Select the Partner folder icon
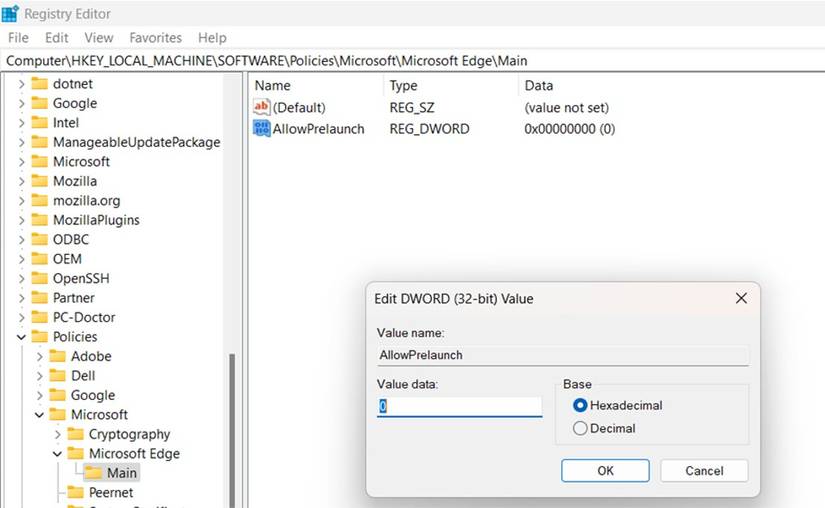 [39, 298]
